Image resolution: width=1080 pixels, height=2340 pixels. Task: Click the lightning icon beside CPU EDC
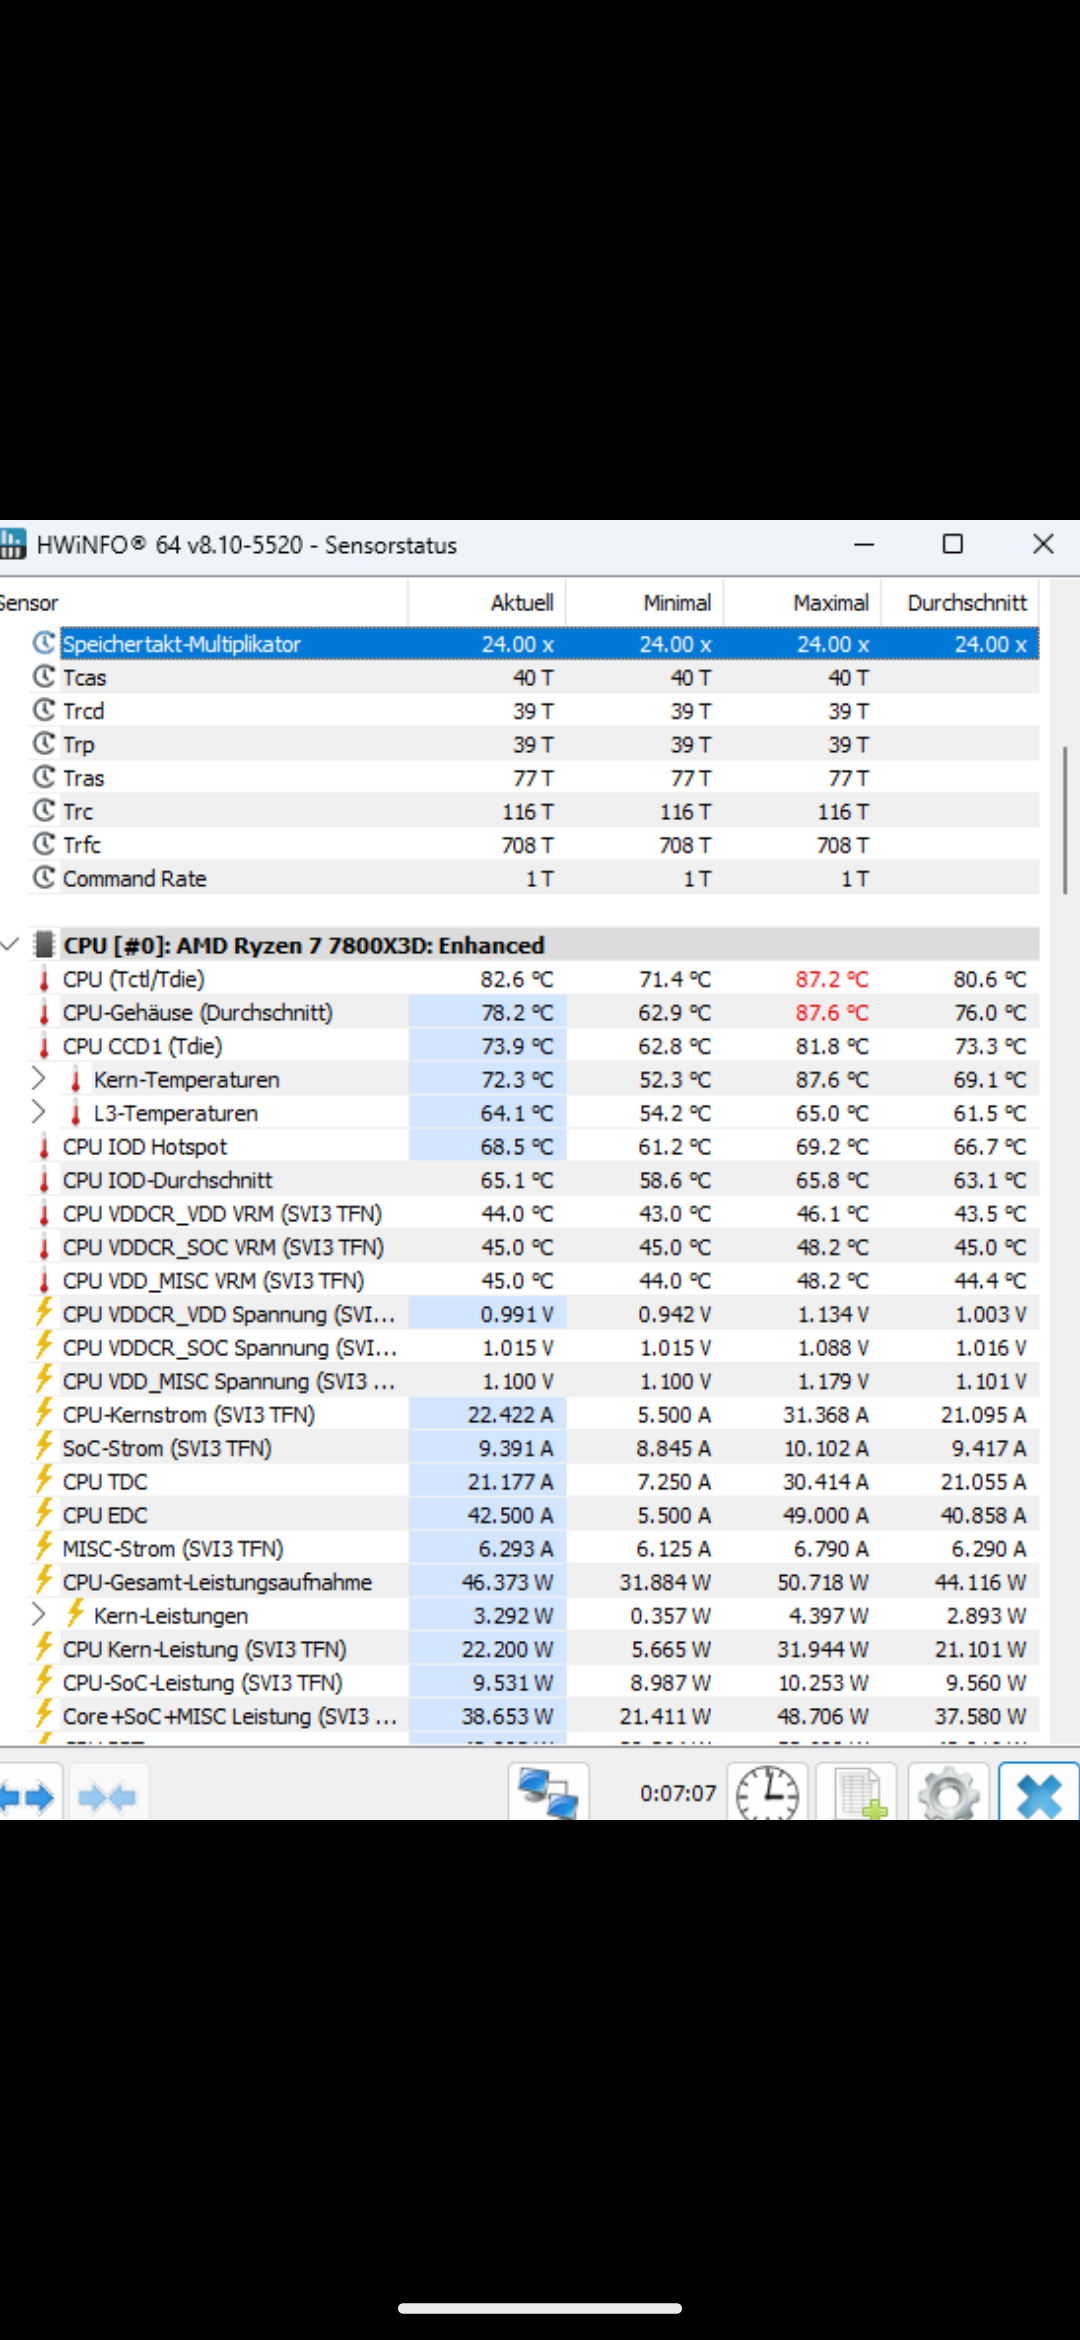44,1514
